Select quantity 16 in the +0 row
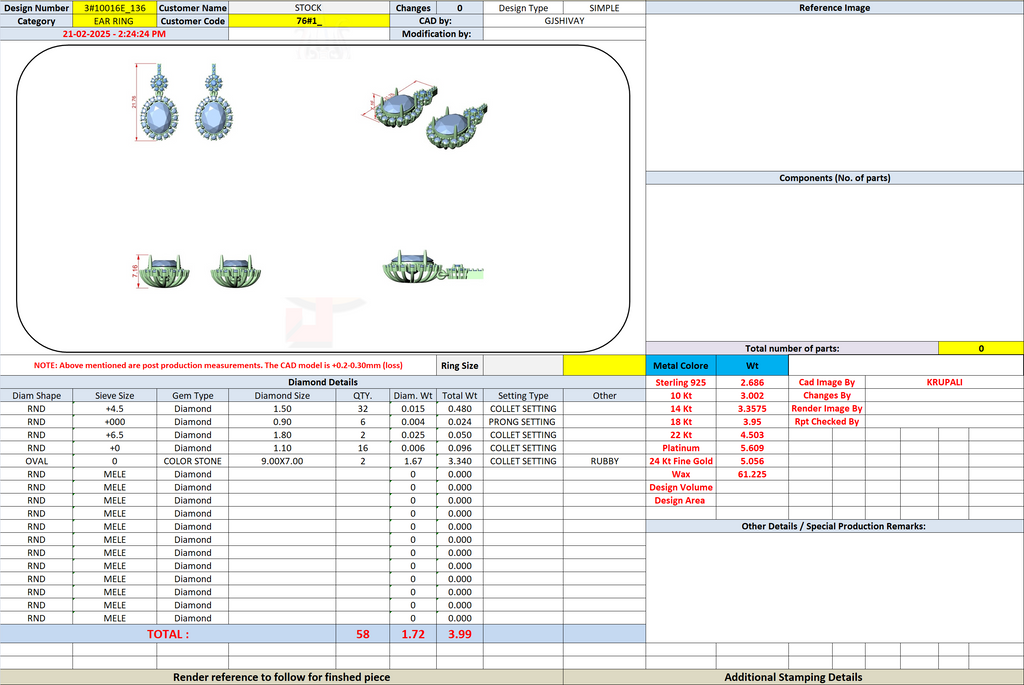 [362, 448]
